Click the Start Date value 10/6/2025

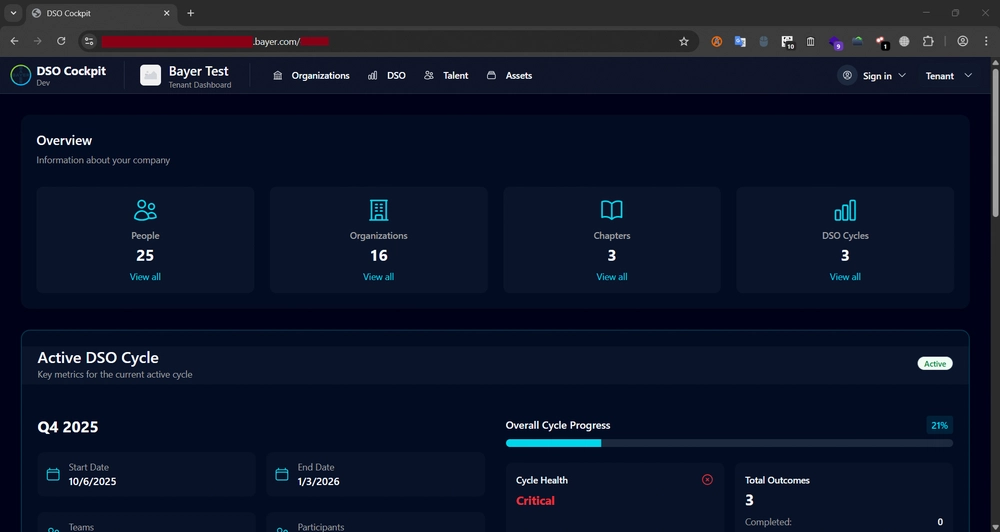(x=92, y=482)
